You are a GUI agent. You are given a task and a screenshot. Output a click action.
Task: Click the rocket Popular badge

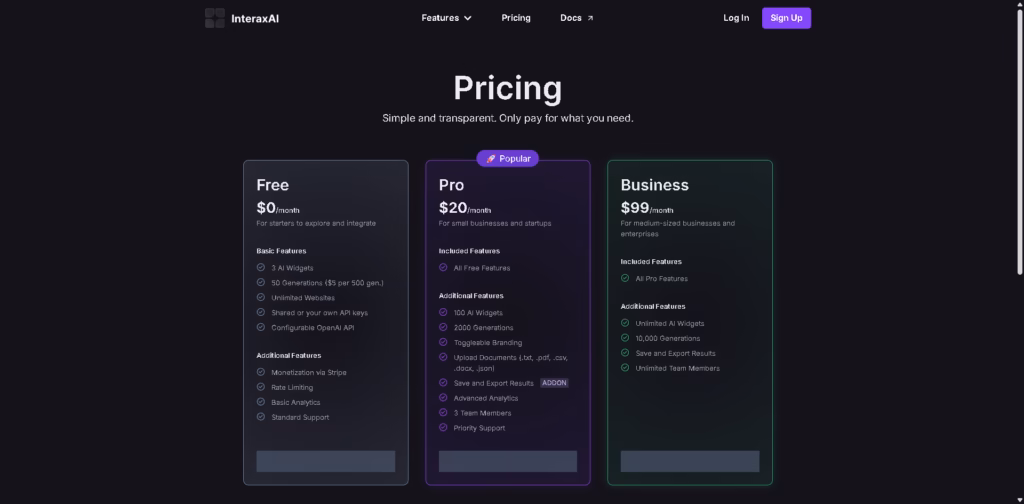coord(507,159)
